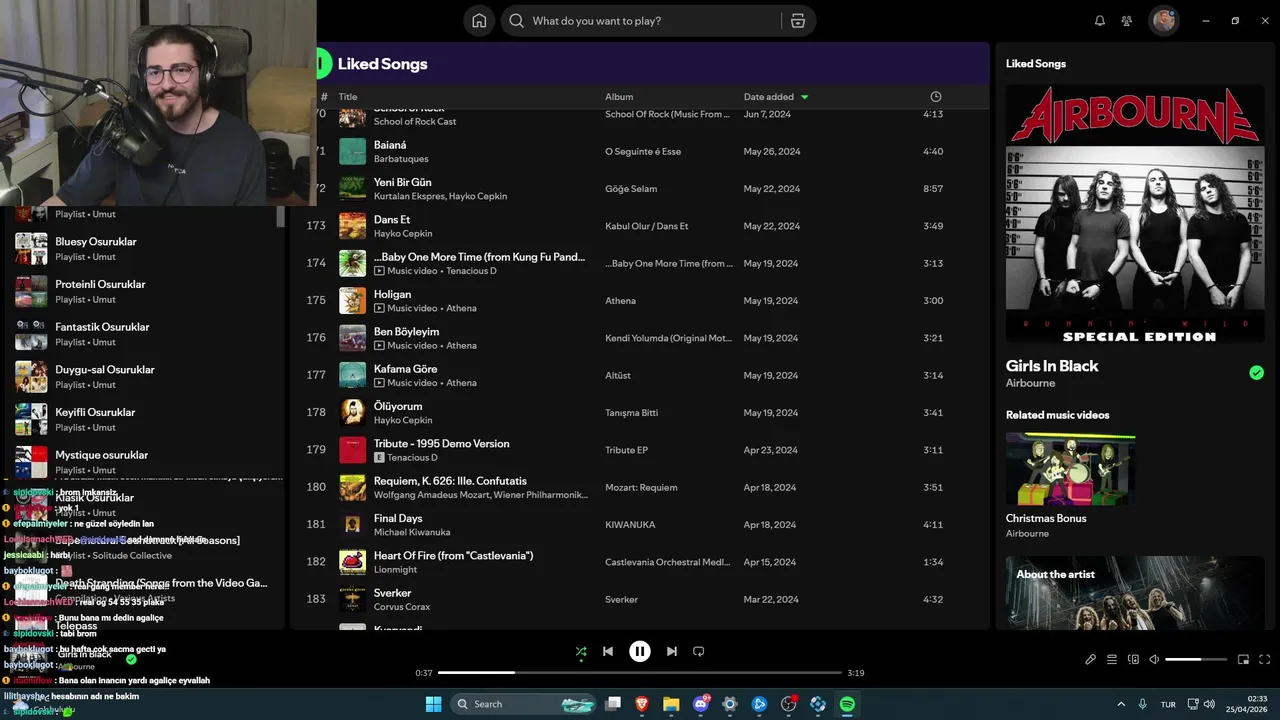Open the user profile avatar menu
Image resolution: width=1280 pixels, height=720 pixels.
pyautogui.click(x=1163, y=20)
